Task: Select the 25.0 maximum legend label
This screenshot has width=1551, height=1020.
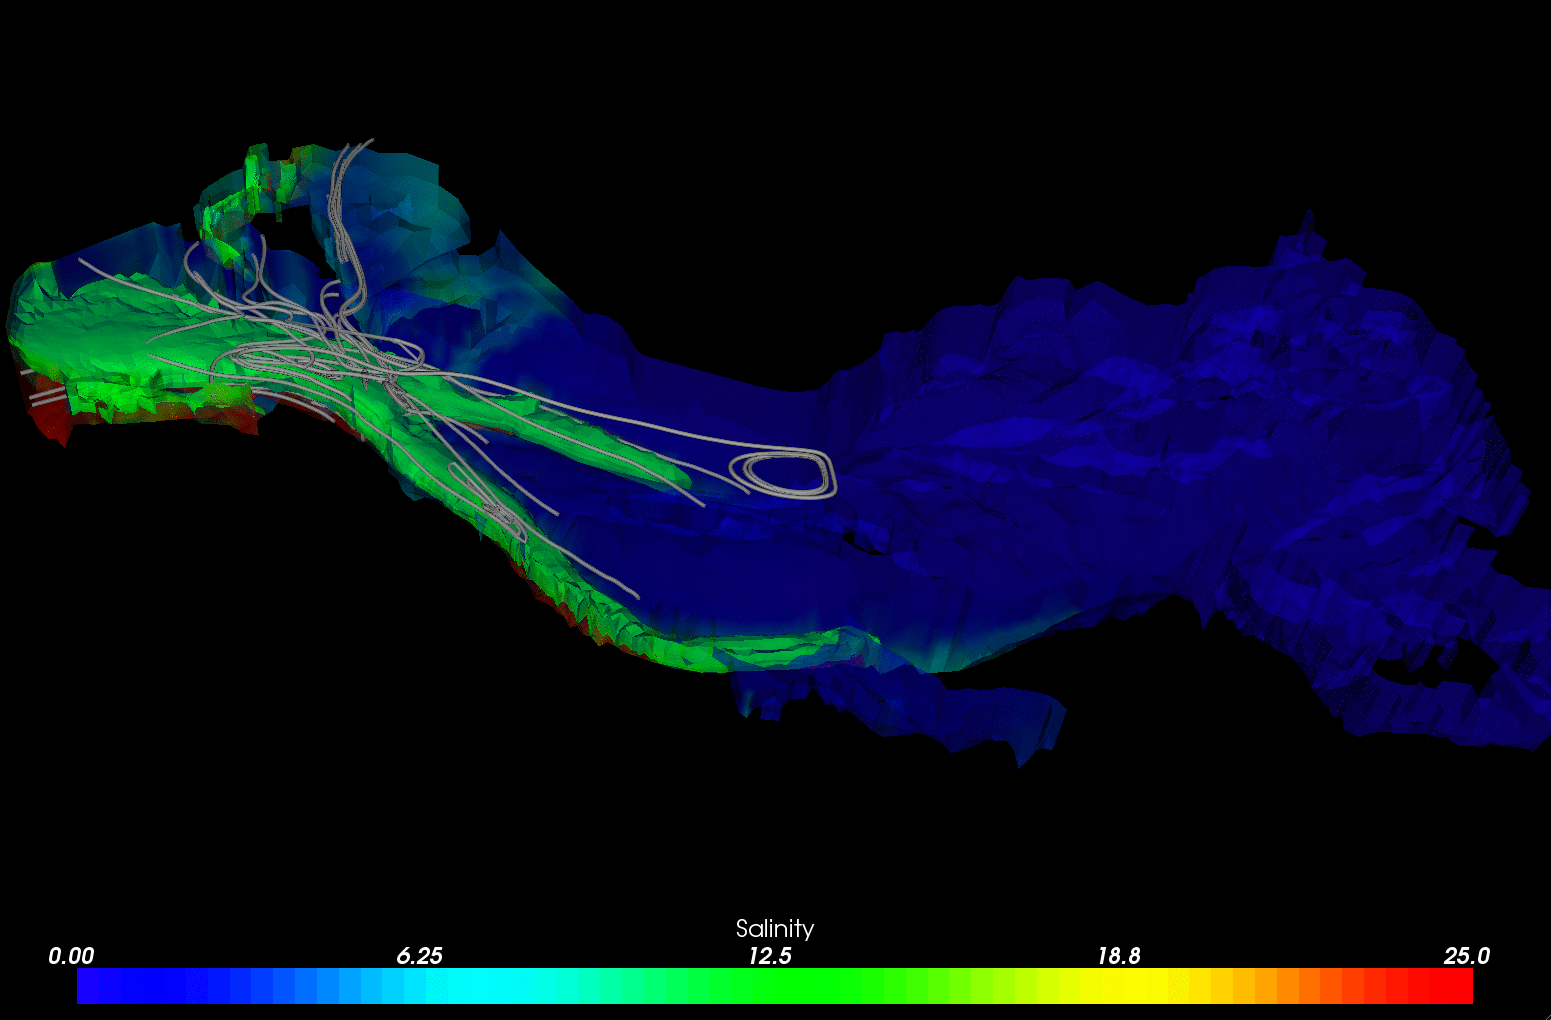Action: (x=1466, y=956)
